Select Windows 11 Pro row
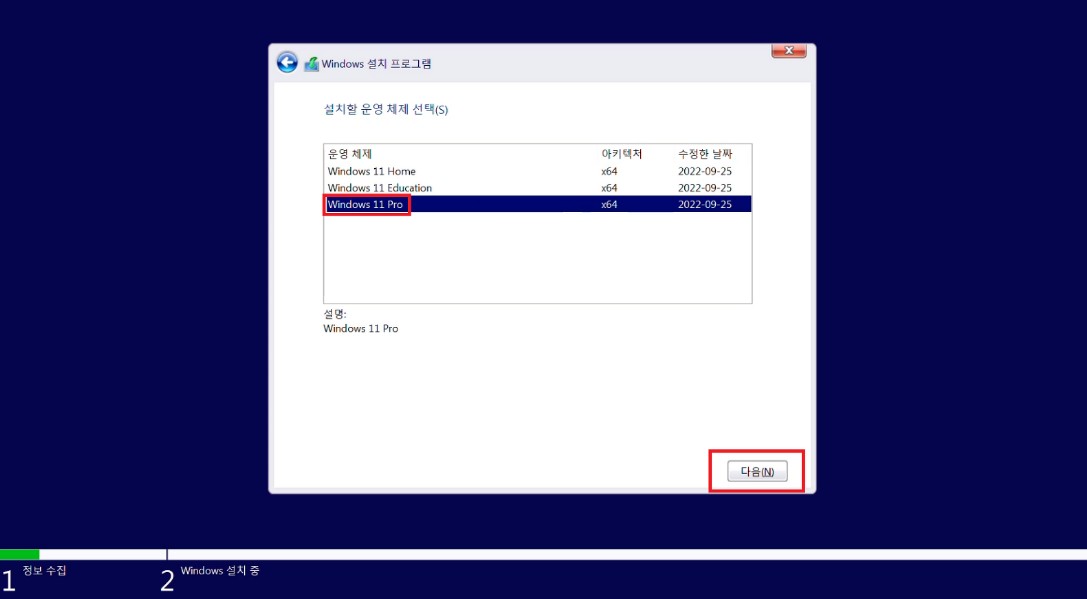 [538, 205]
